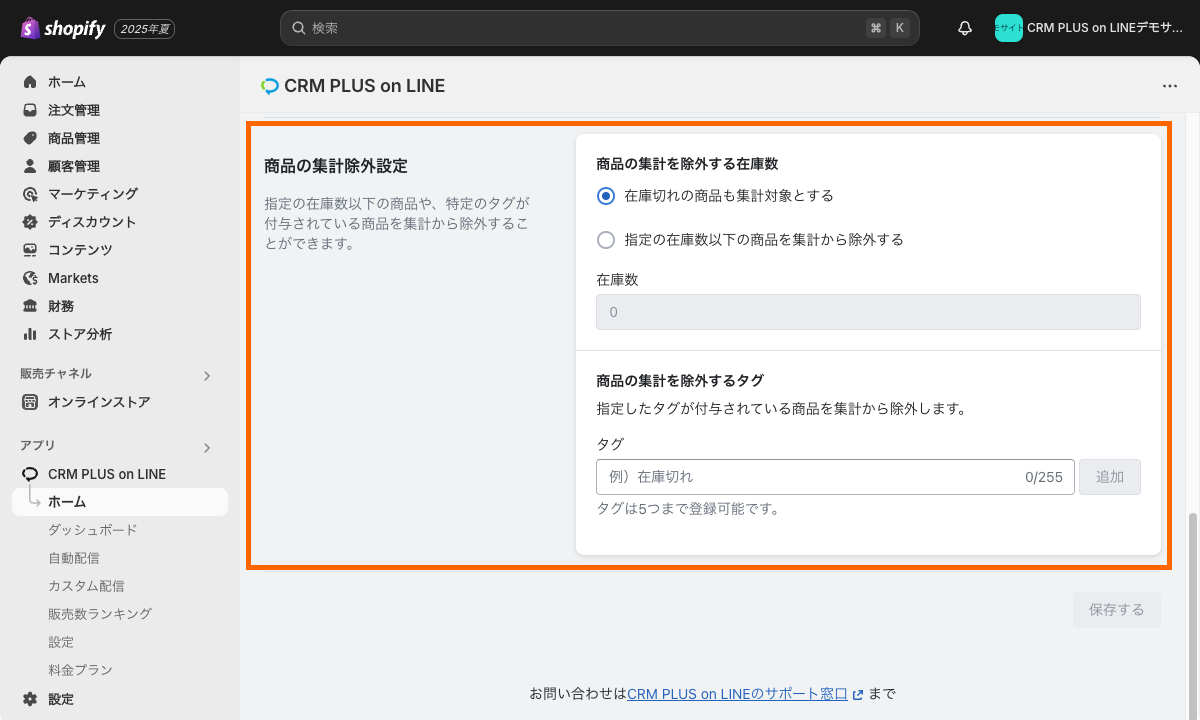
Task: Open the three-dot more actions menu
Action: pos(1170,86)
